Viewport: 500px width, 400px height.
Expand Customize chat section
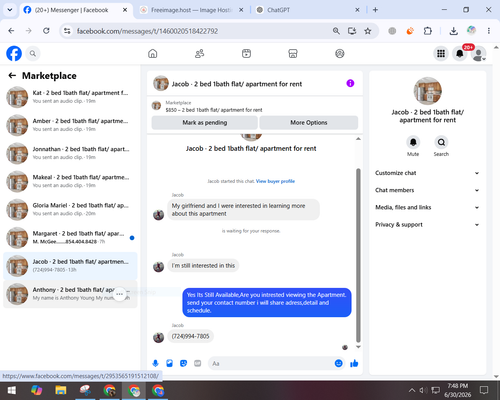point(427,173)
